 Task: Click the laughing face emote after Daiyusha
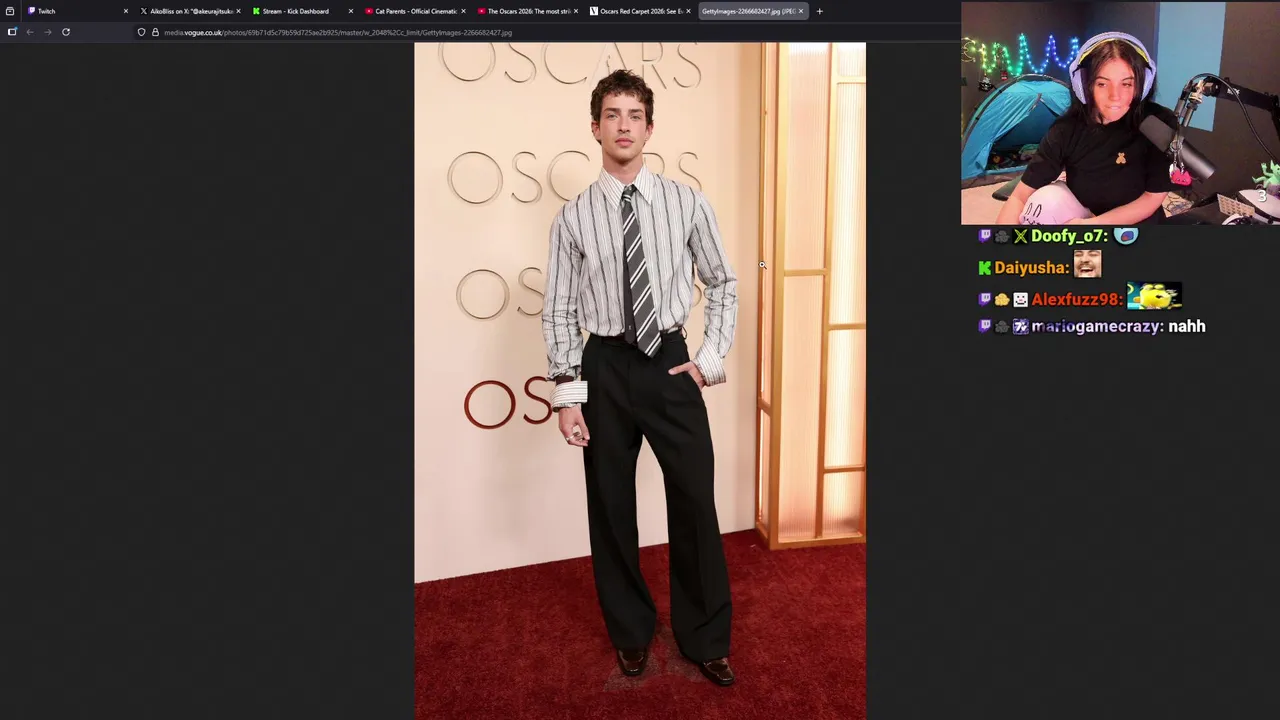pyautogui.click(x=1087, y=264)
